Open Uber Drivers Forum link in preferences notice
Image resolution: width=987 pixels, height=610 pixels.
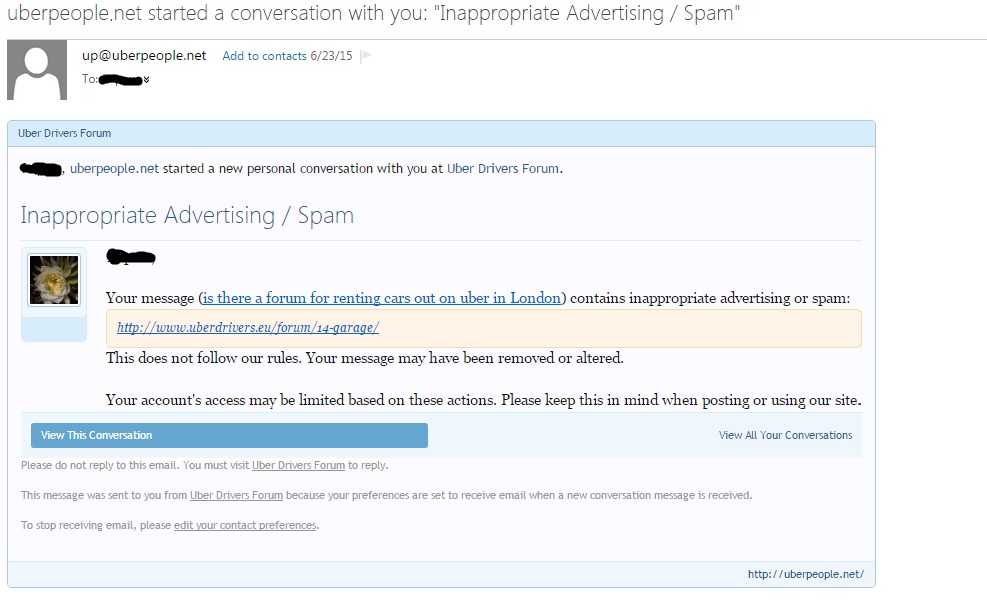[x=236, y=495]
